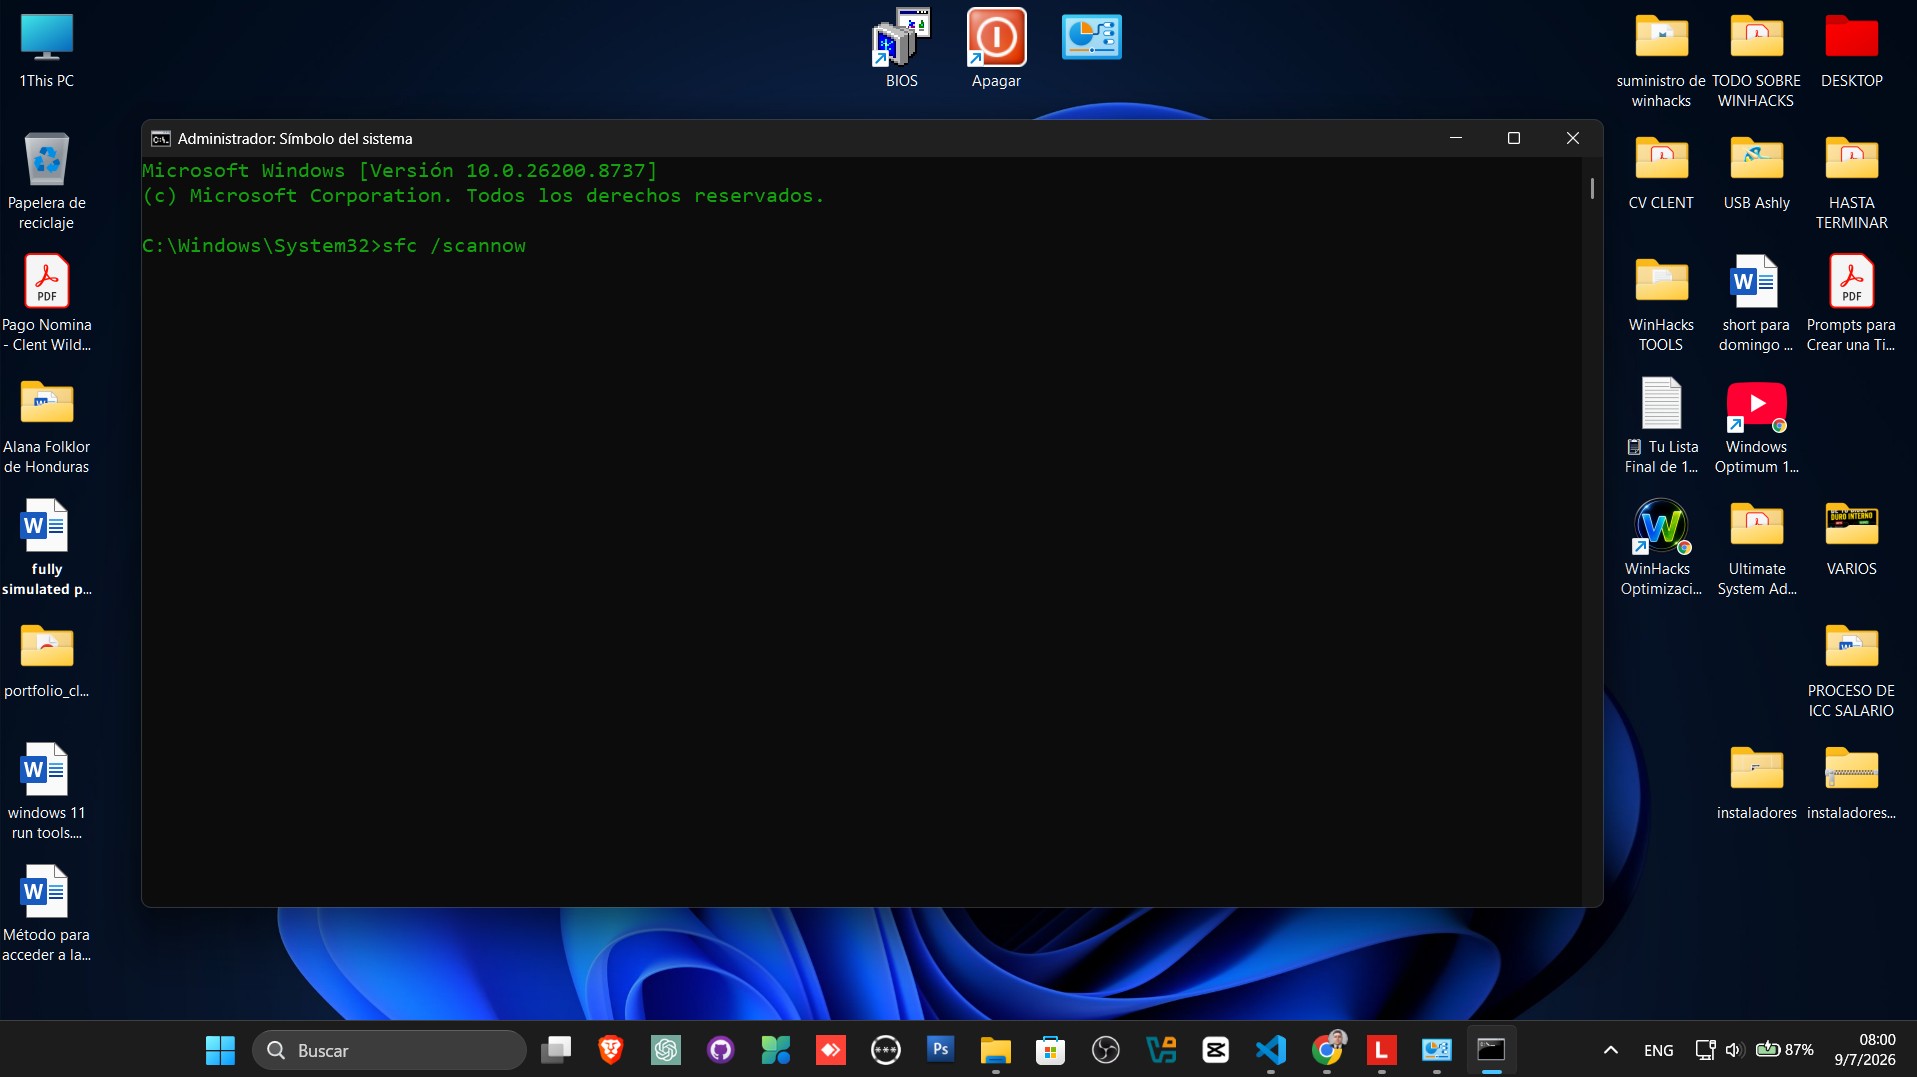This screenshot has width=1917, height=1077.
Task: Open the ENG language input switcher
Action: 1658,1050
